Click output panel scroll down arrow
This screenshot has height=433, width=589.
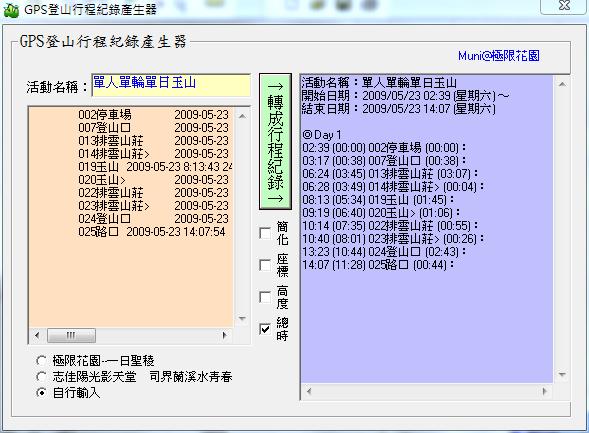click(562, 374)
